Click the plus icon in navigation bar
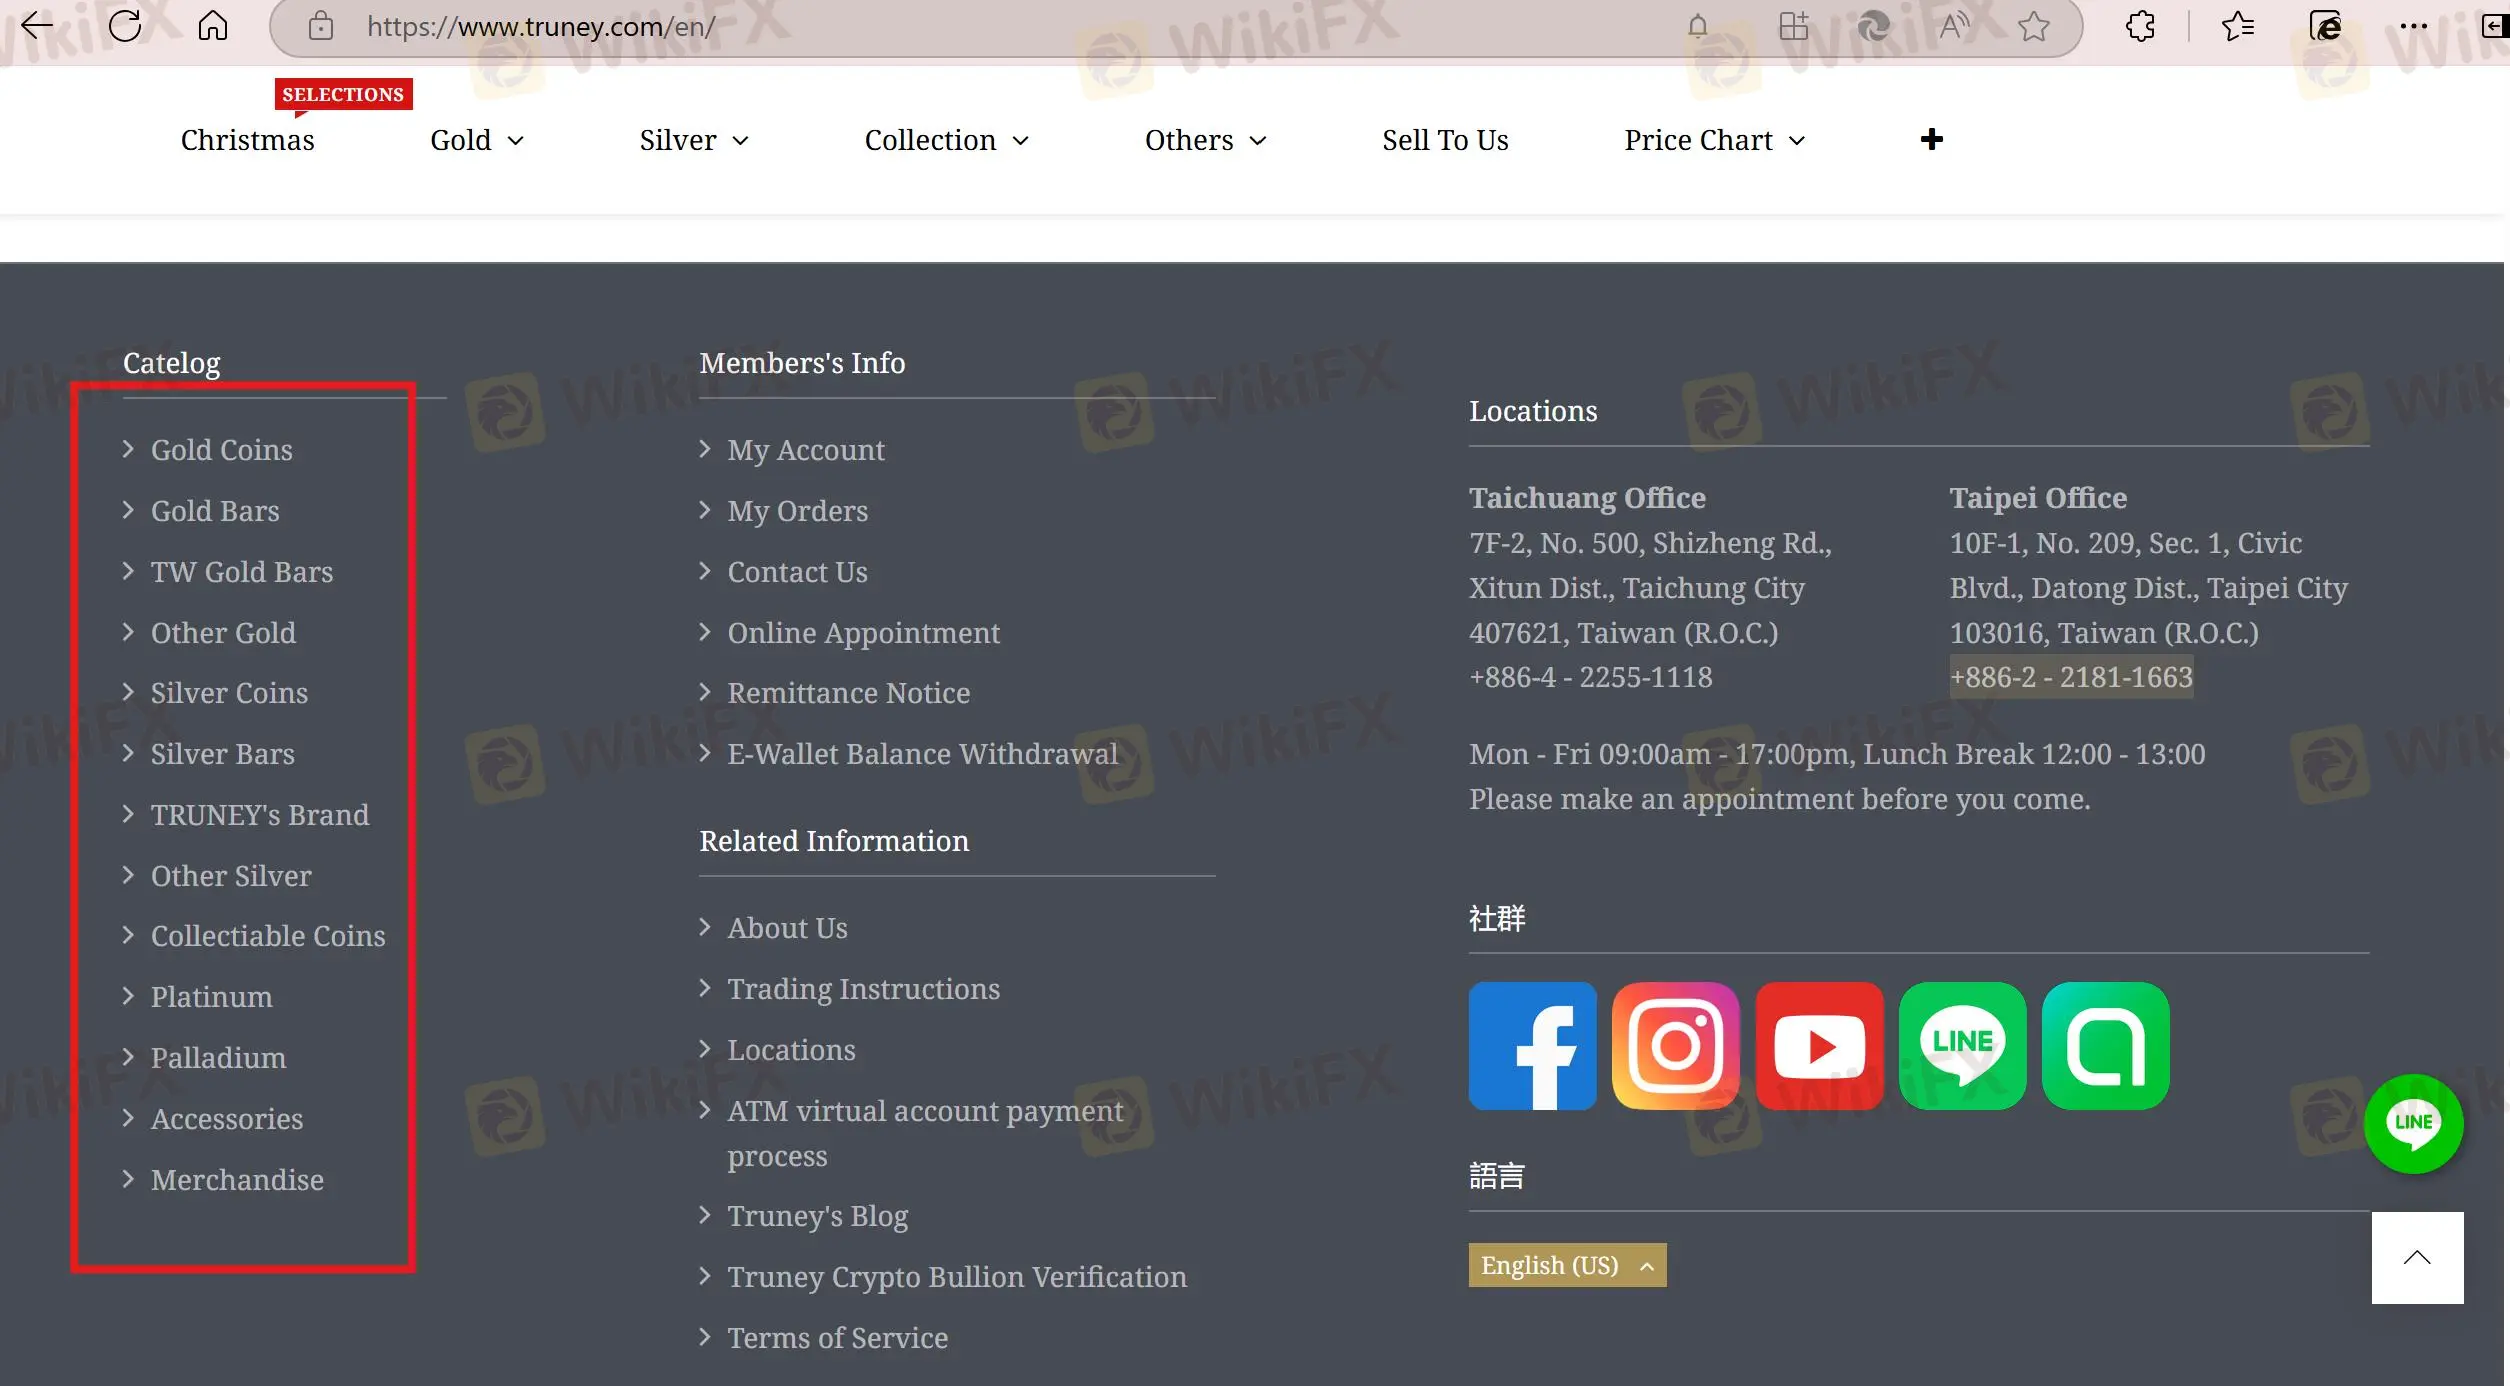 (1931, 139)
